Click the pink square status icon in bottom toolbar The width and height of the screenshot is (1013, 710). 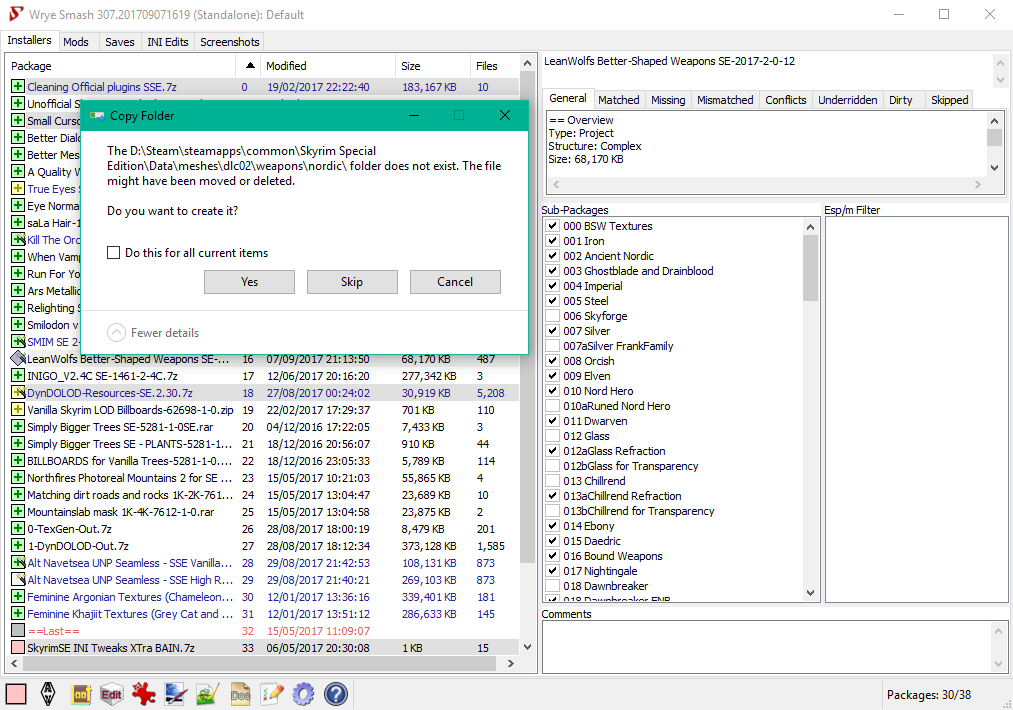tap(16, 694)
